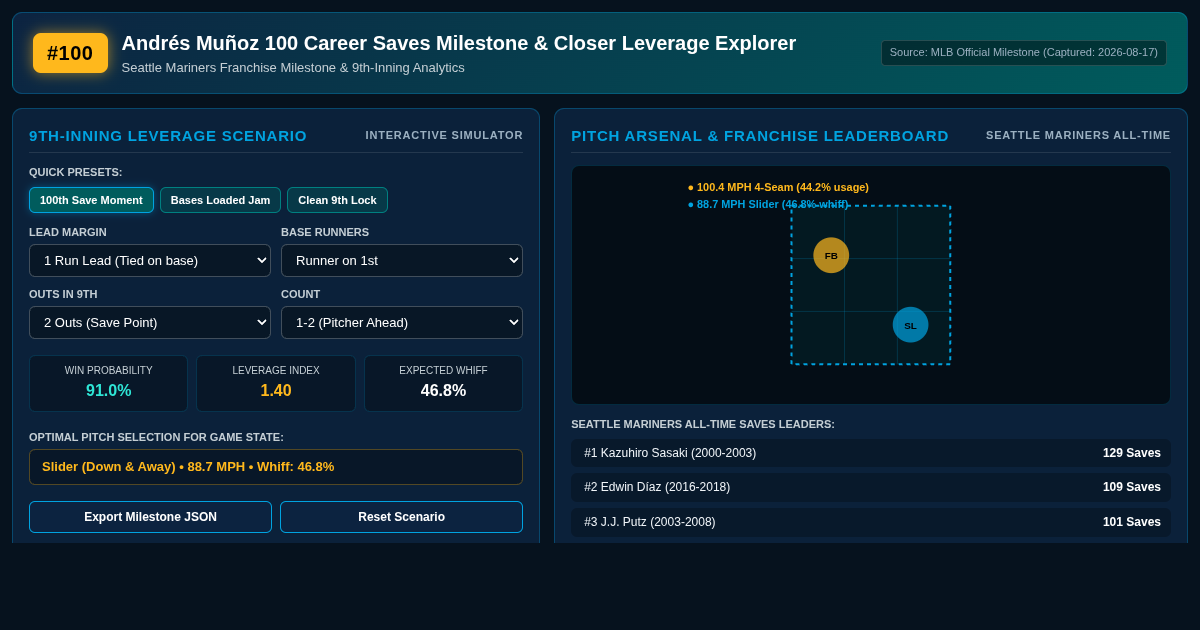Click the Leverage Index 1.40 card
The height and width of the screenshot is (630, 1200).
point(276,383)
